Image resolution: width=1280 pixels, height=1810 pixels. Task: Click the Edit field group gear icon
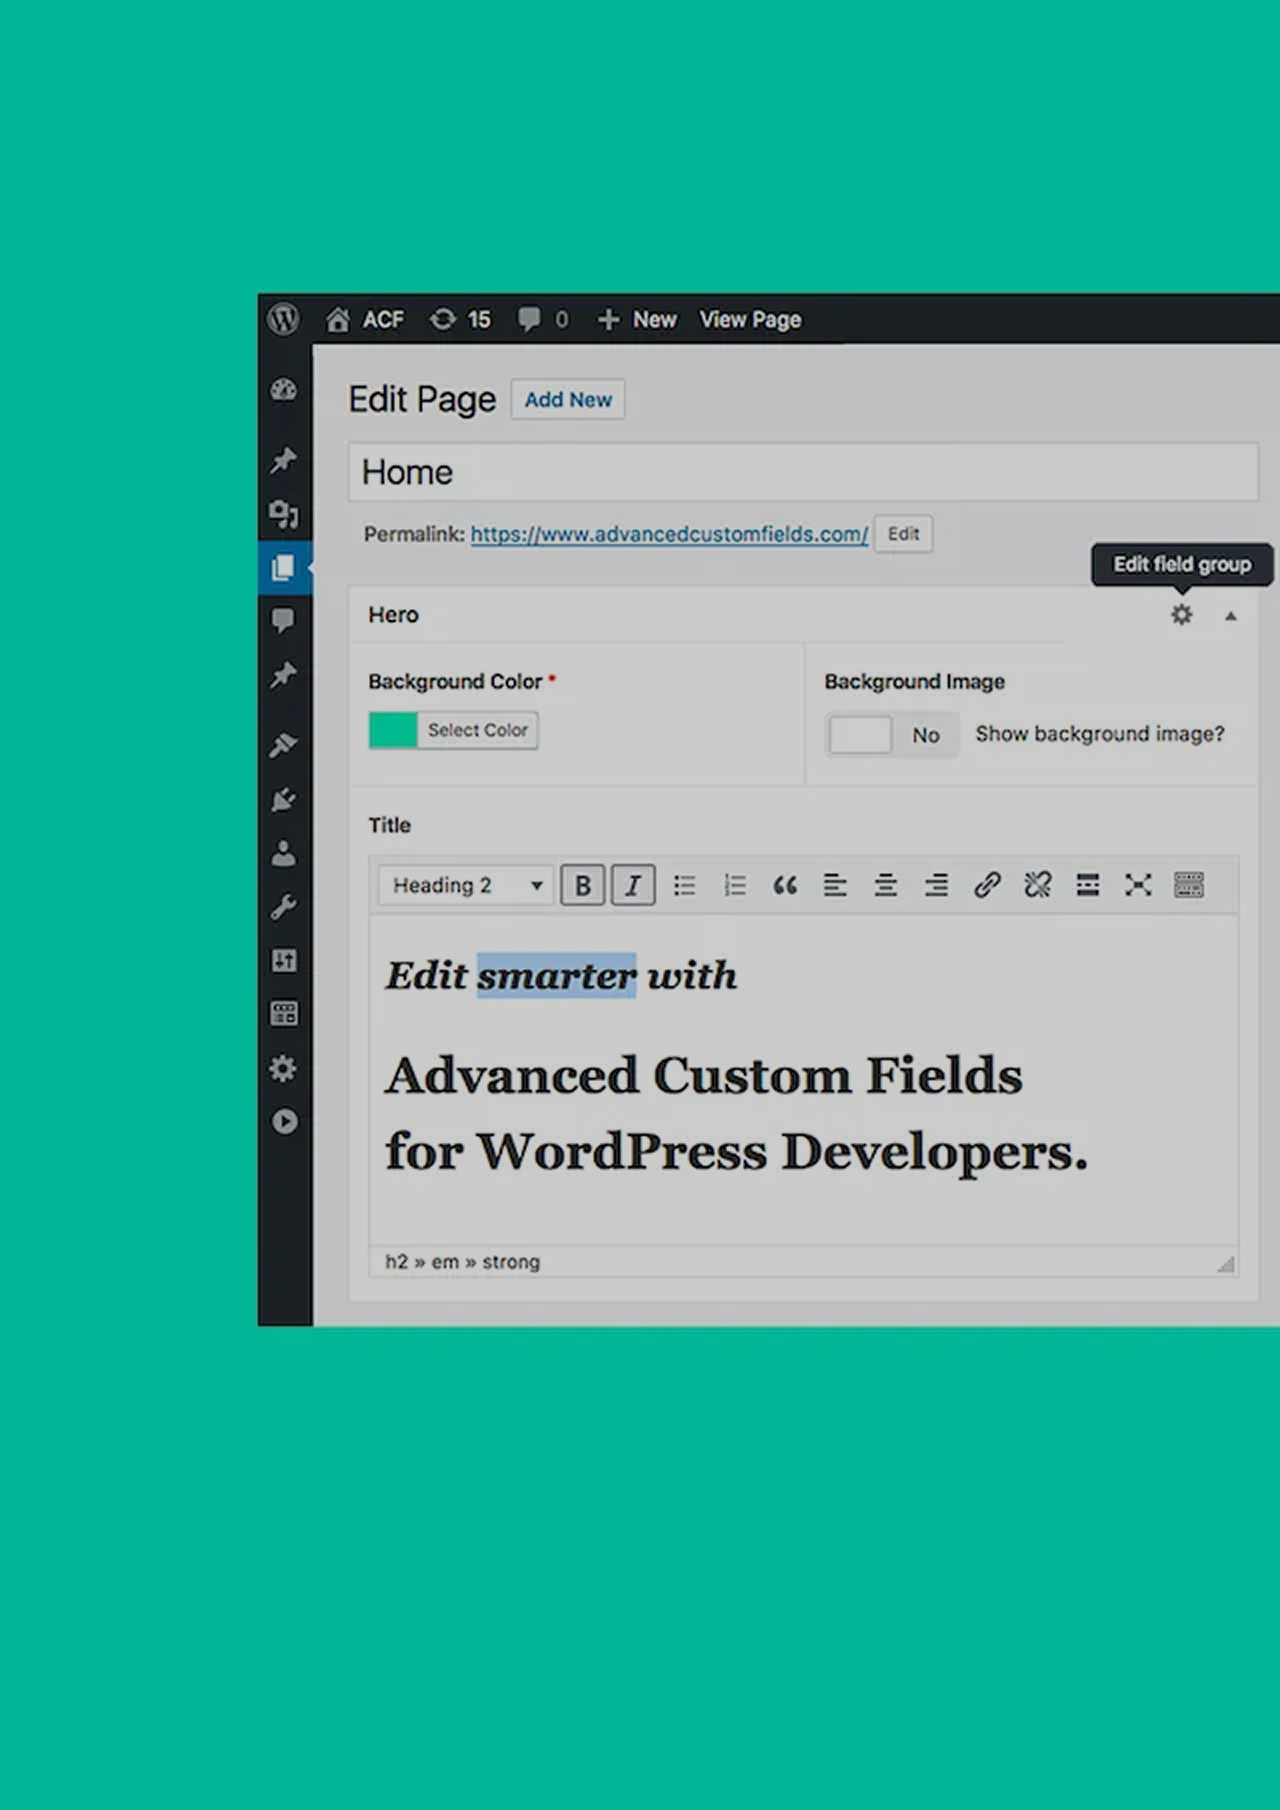(1181, 615)
